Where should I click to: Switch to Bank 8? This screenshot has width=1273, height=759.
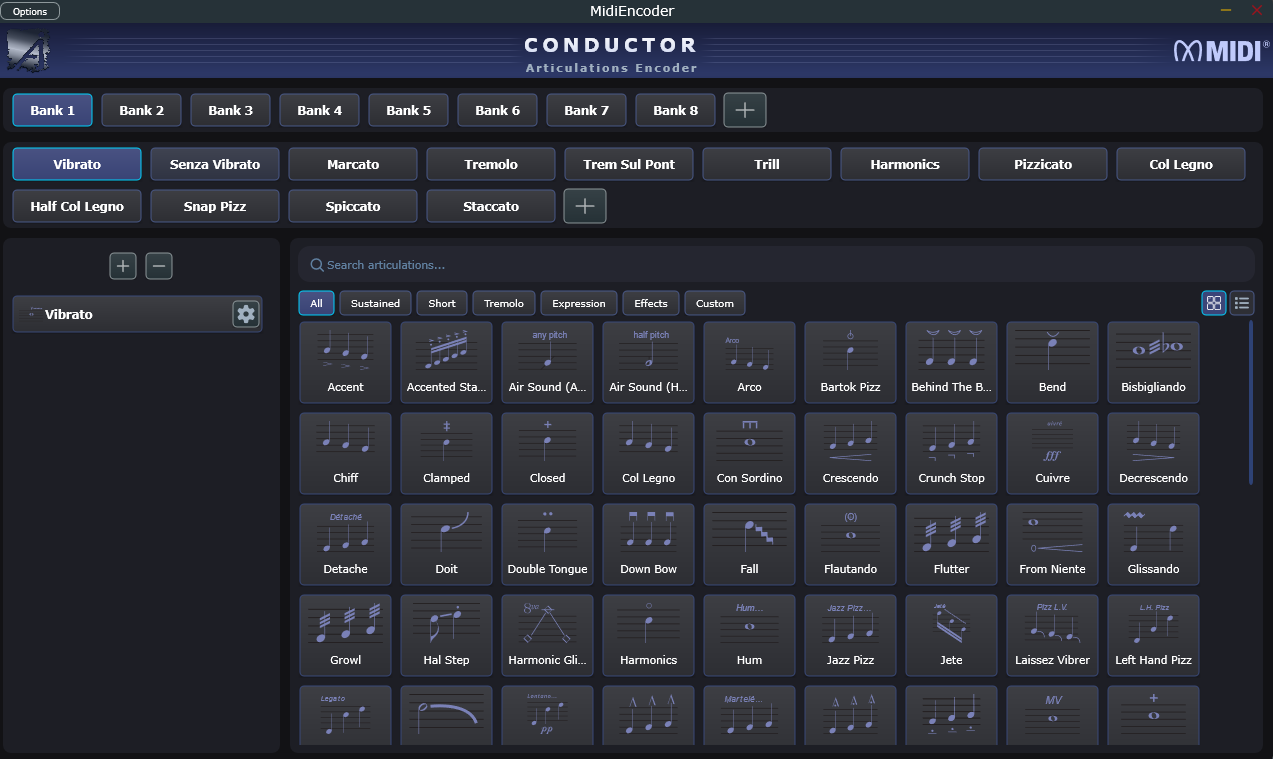676,110
